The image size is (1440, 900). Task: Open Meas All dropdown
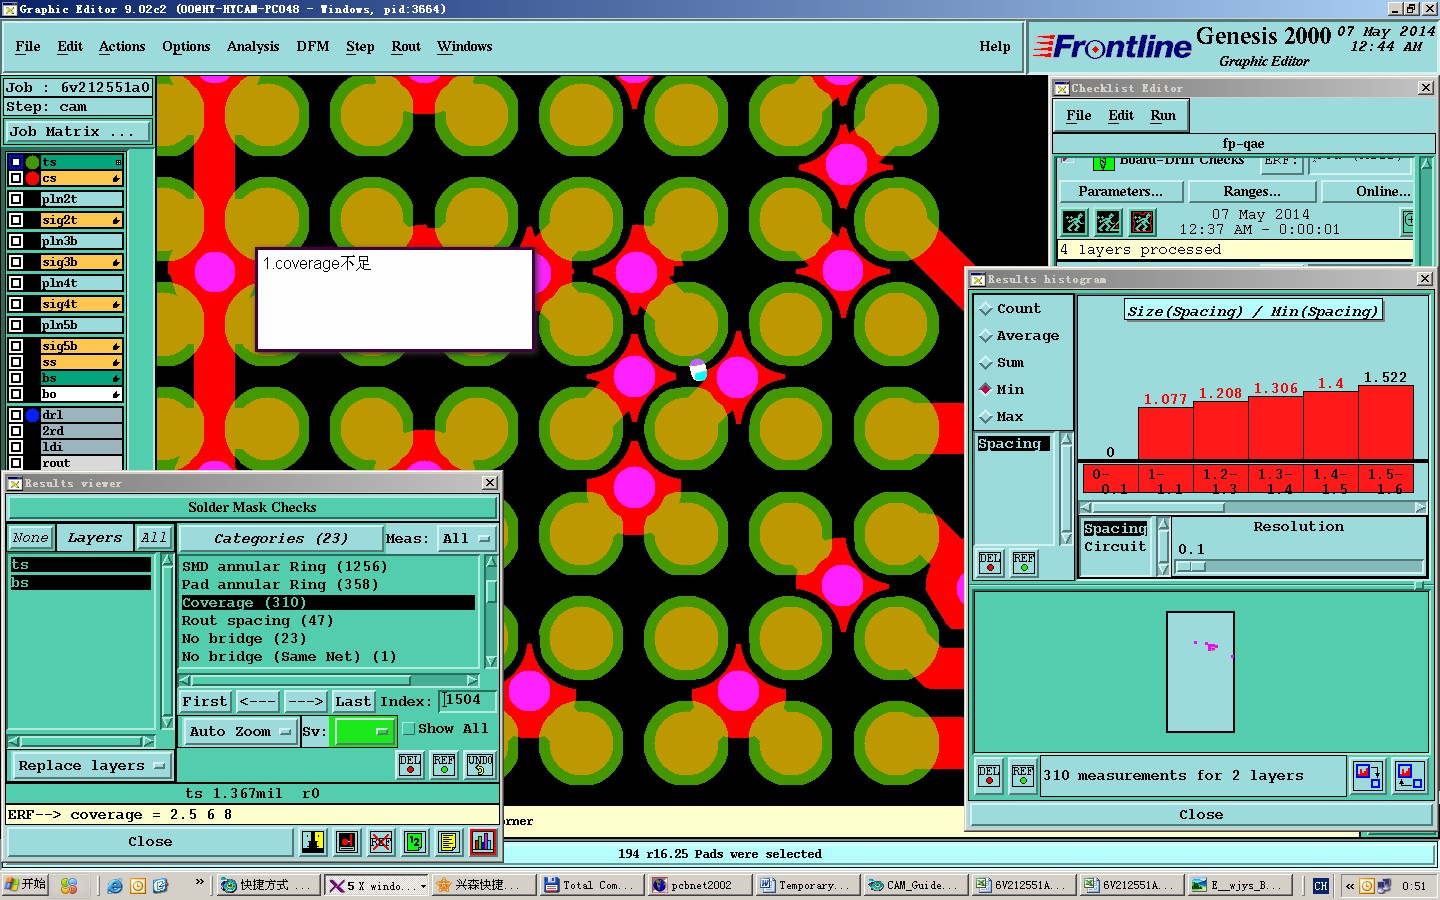[466, 539]
